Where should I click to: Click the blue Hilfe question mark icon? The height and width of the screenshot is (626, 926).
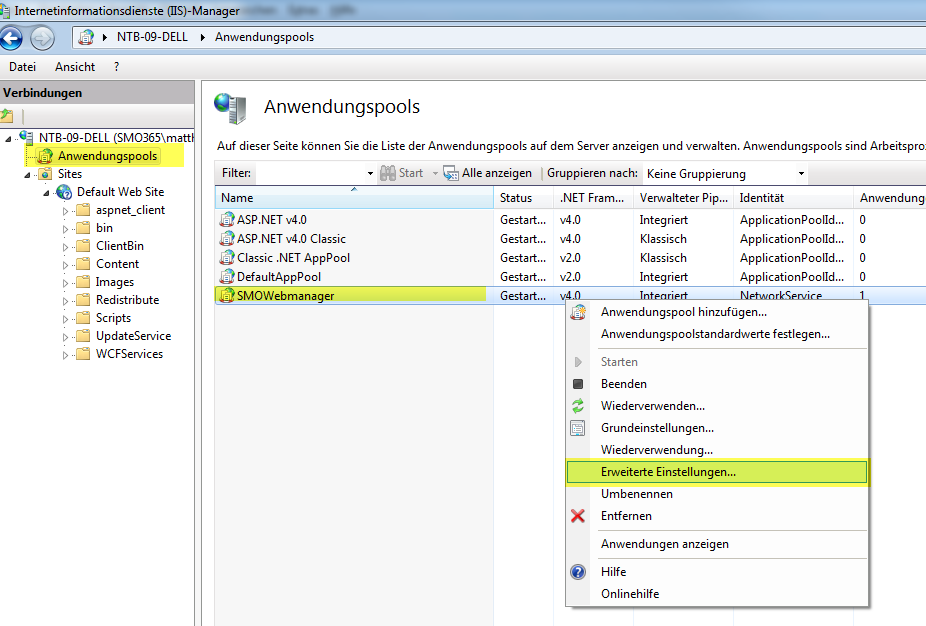point(578,572)
